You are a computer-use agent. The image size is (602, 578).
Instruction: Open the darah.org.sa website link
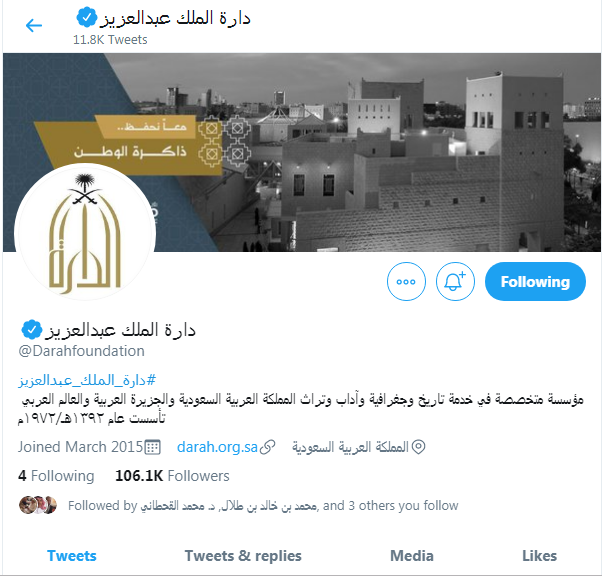click(217, 447)
